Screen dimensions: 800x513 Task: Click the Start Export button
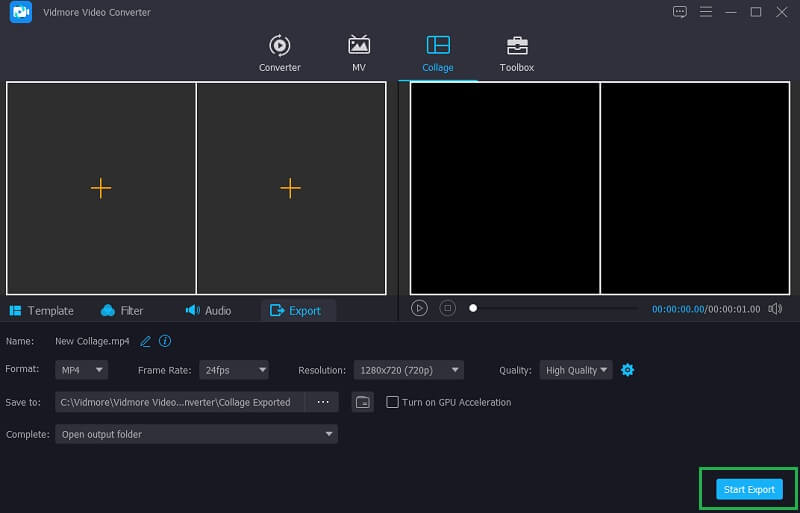pos(749,489)
